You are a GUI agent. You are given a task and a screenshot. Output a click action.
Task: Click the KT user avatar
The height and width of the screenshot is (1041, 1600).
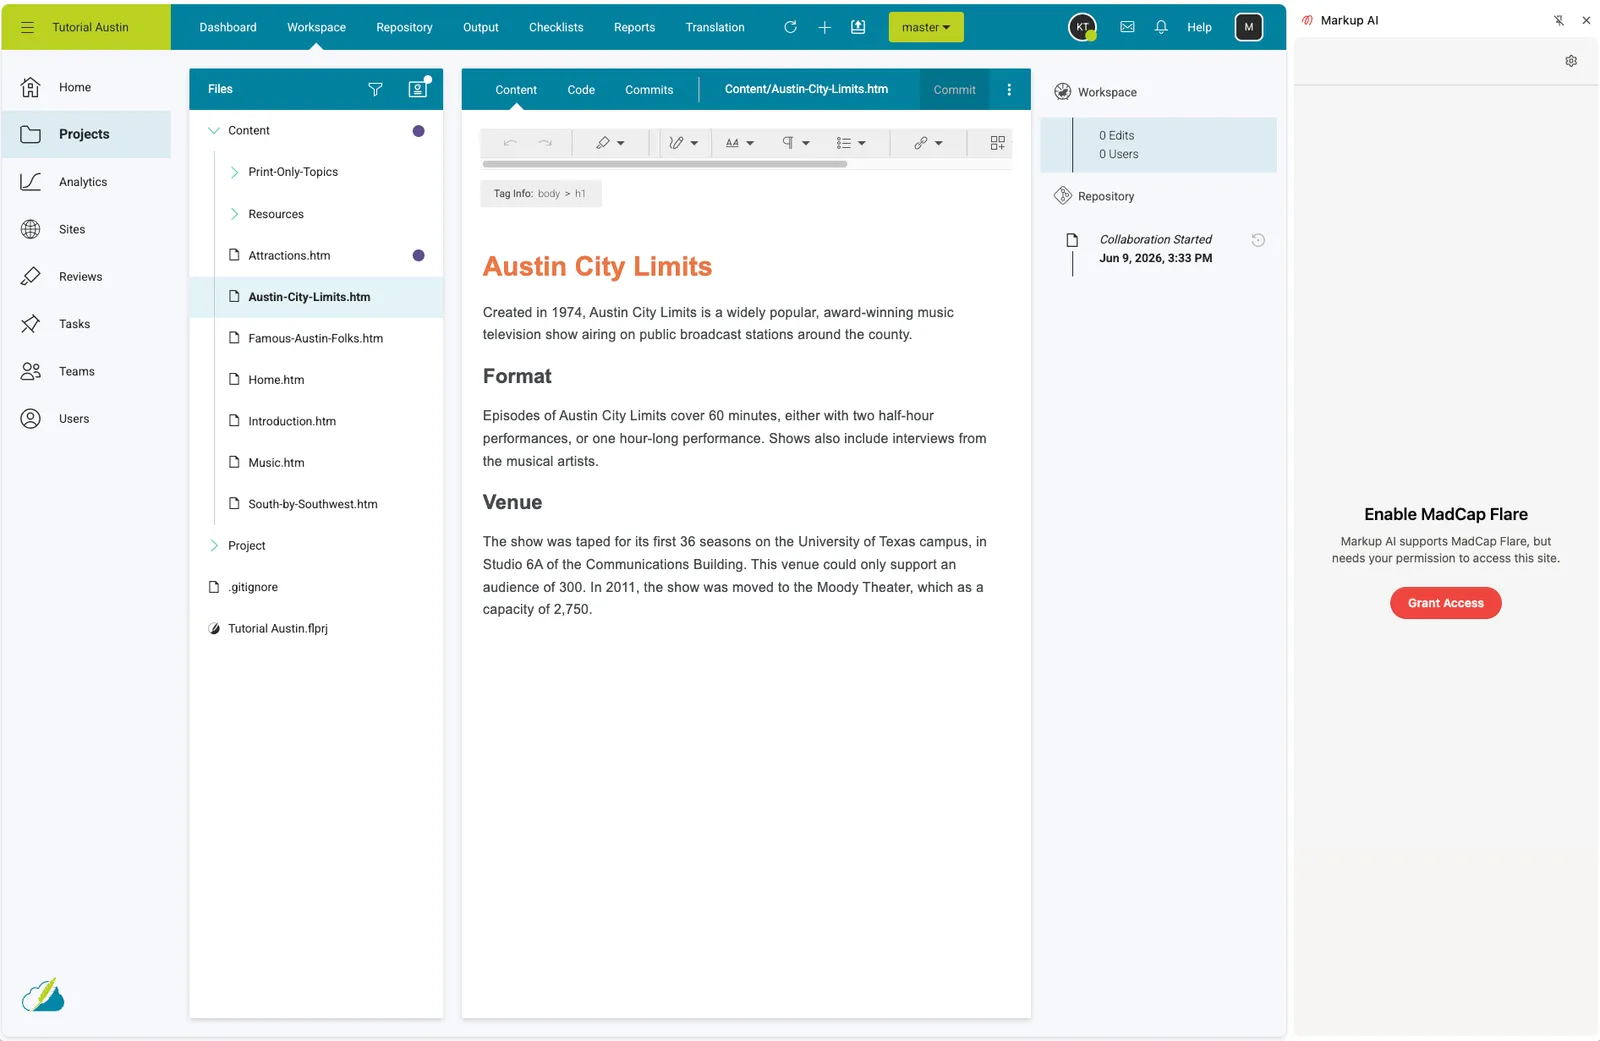pos(1083,27)
